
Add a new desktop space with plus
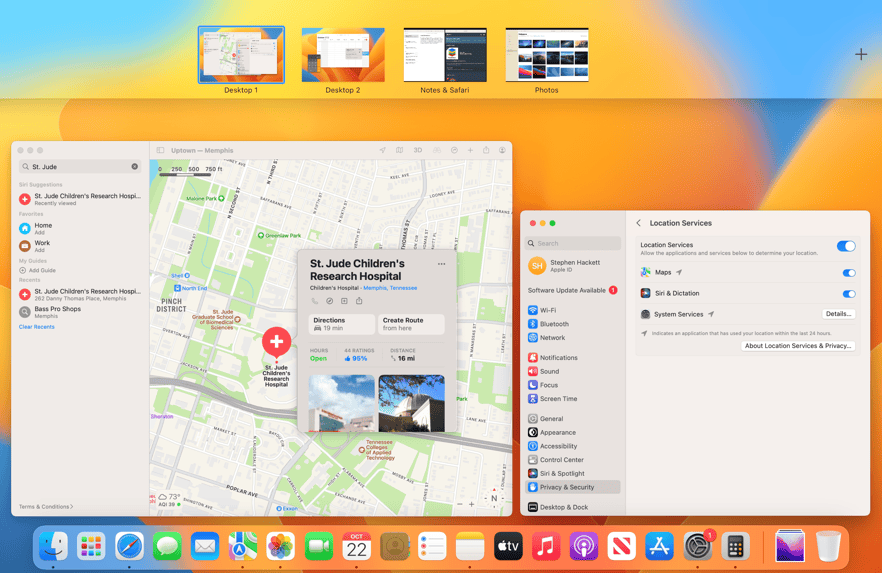click(861, 55)
